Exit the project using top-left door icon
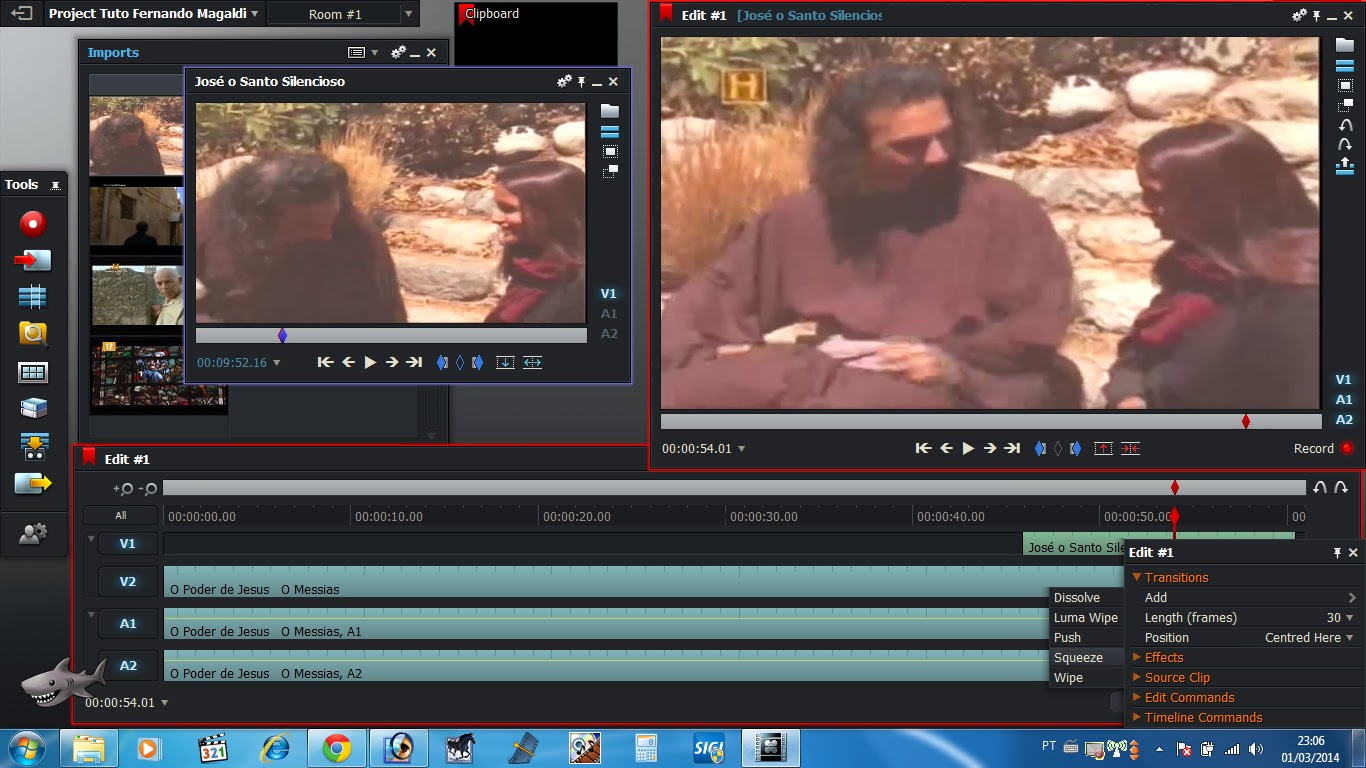Screen dimensions: 1366x768 (x=21, y=14)
